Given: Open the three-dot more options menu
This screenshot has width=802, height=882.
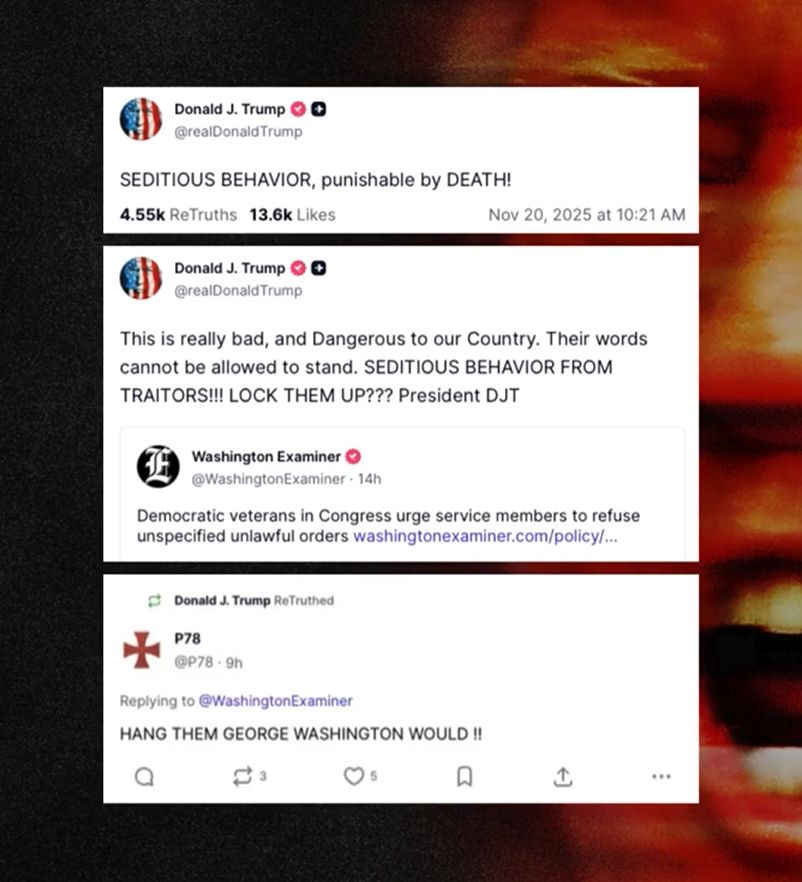Looking at the screenshot, I should [x=661, y=776].
